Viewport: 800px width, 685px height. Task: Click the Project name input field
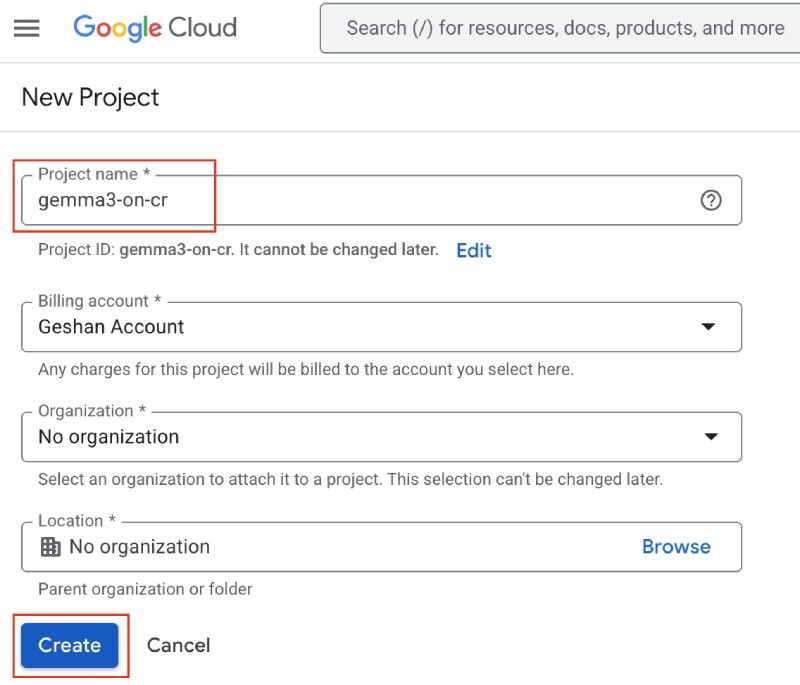tap(380, 200)
